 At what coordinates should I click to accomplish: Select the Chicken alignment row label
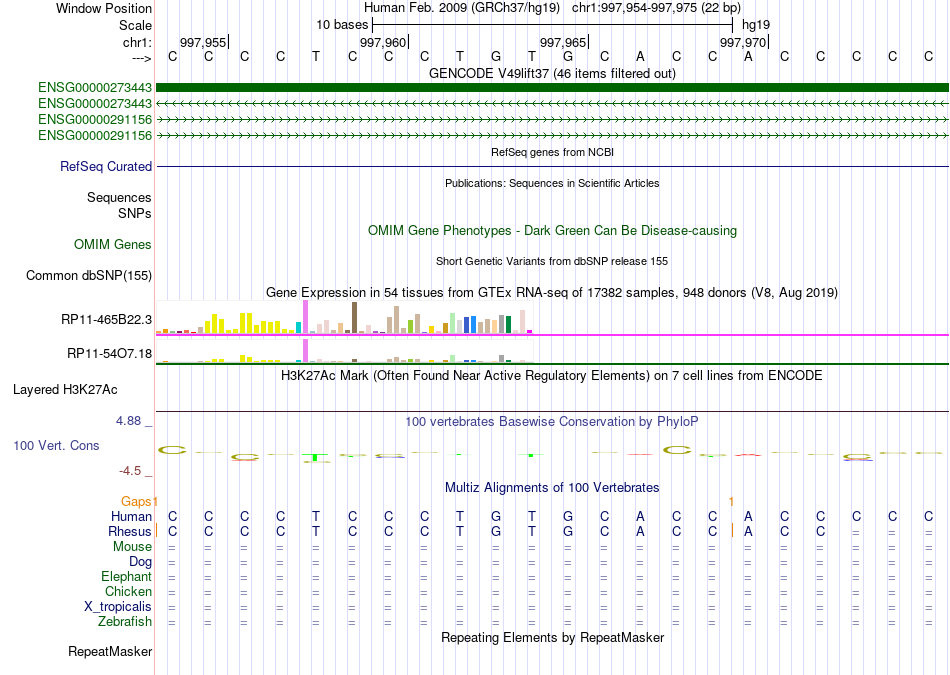pos(128,591)
